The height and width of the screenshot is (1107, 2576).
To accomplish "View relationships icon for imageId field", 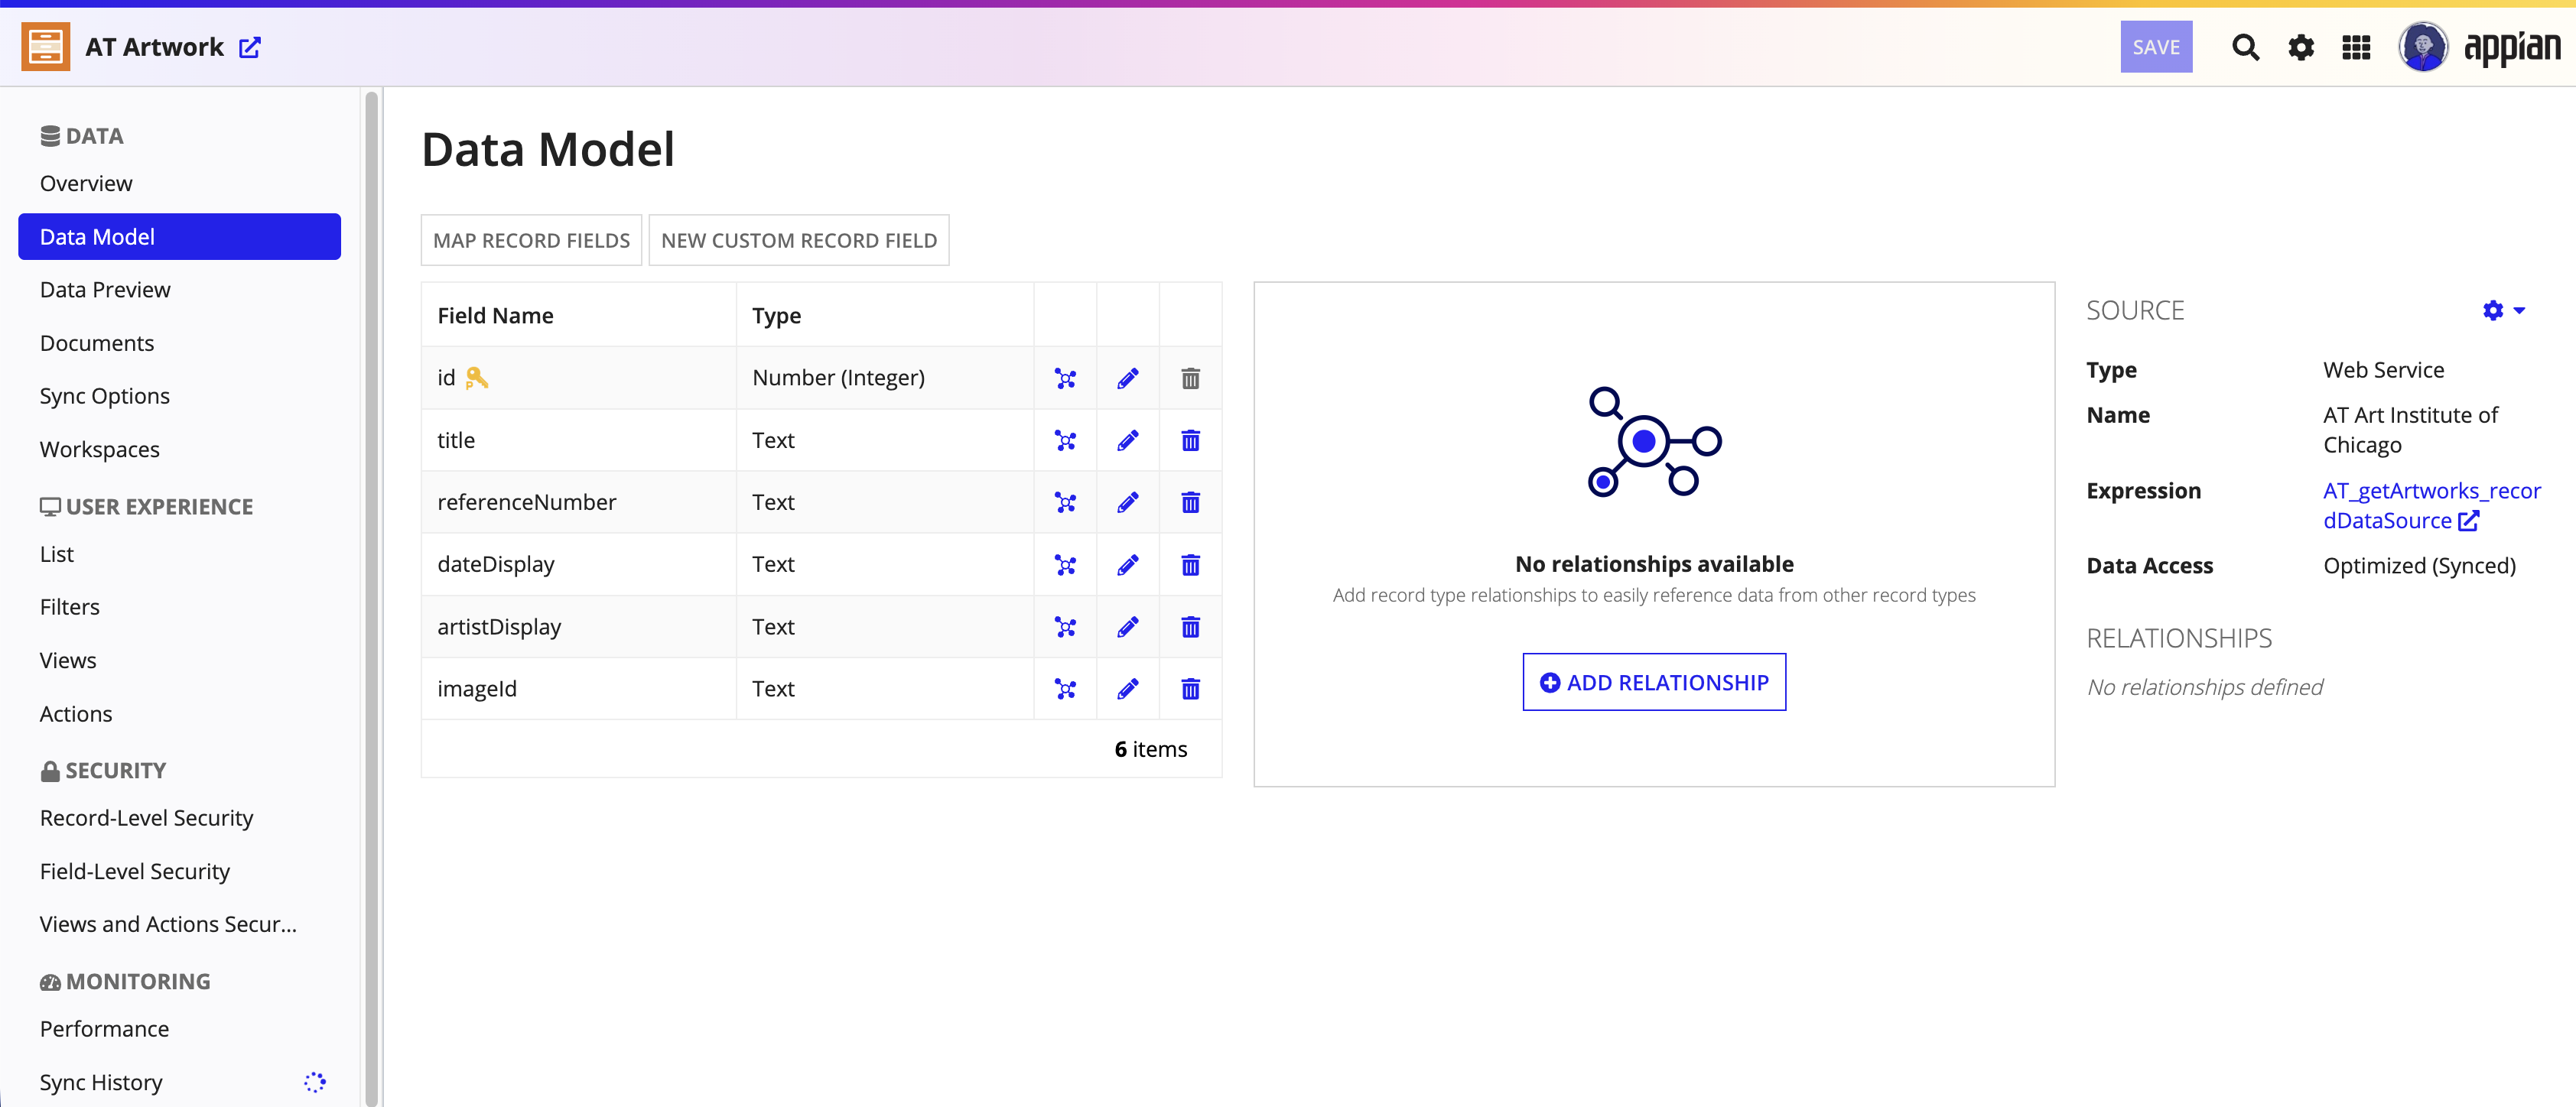I will coord(1065,689).
